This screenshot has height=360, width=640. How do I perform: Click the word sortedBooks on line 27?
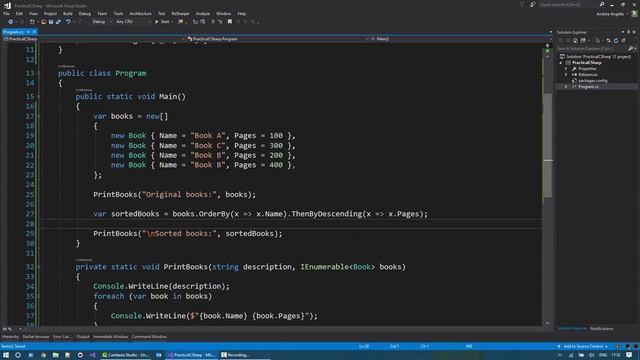[x=135, y=214]
